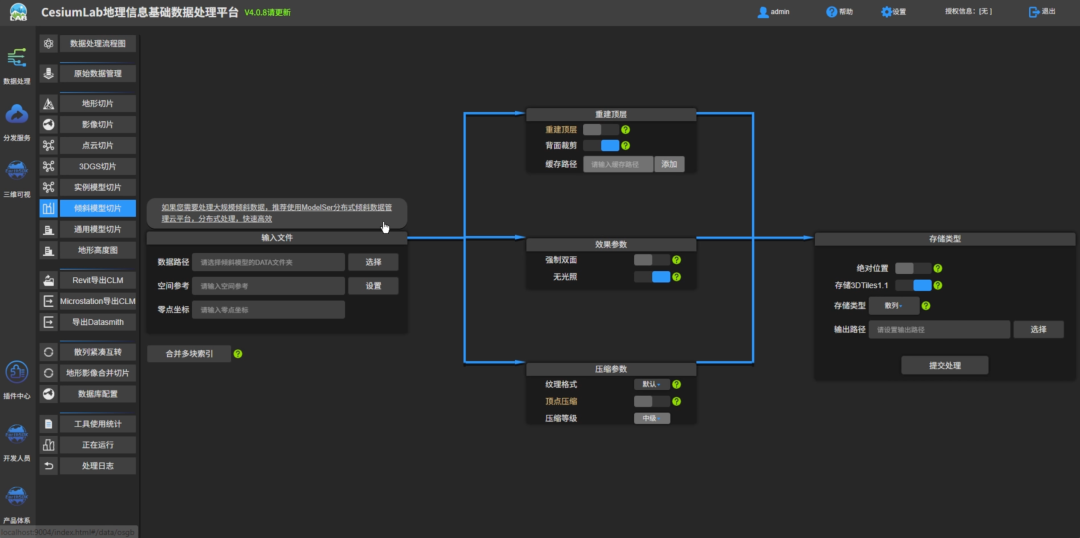Click the globe icon beside 数据库配置
Viewport: 1080px width, 538px height.
(48, 394)
